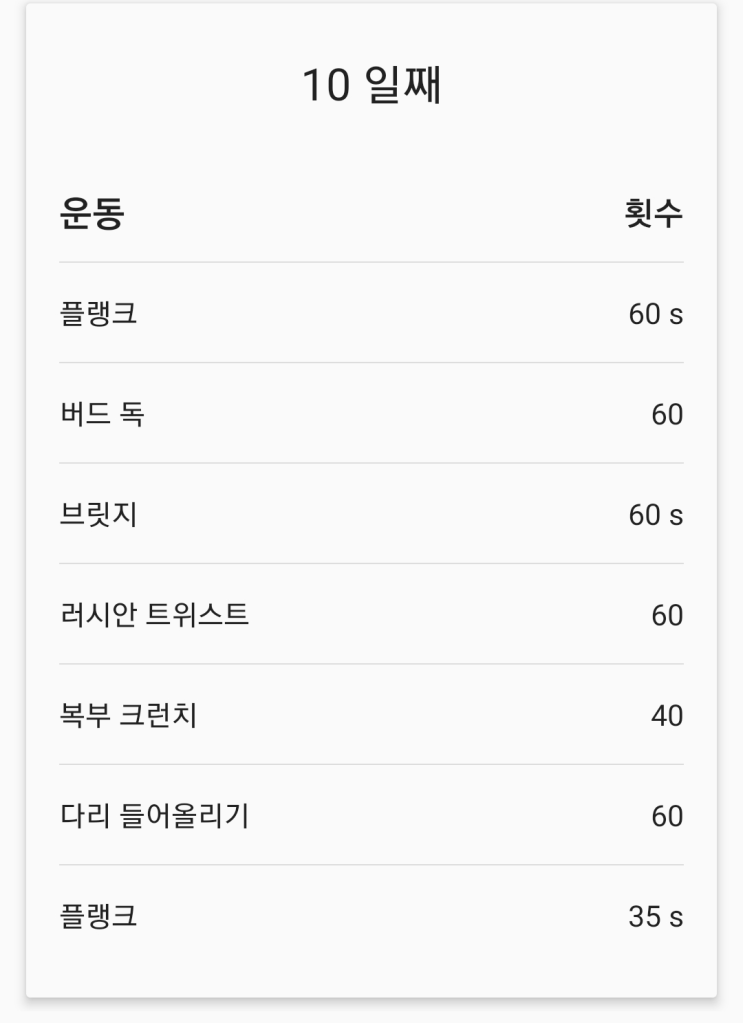Open the 러시안 트위스트 exercise
The height and width of the screenshot is (1023, 743).
[x=155, y=614]
